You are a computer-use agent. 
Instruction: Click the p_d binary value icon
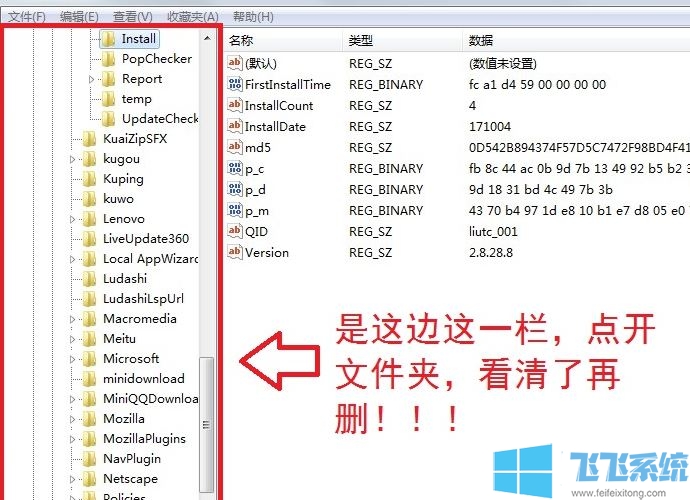coord(235,189)
